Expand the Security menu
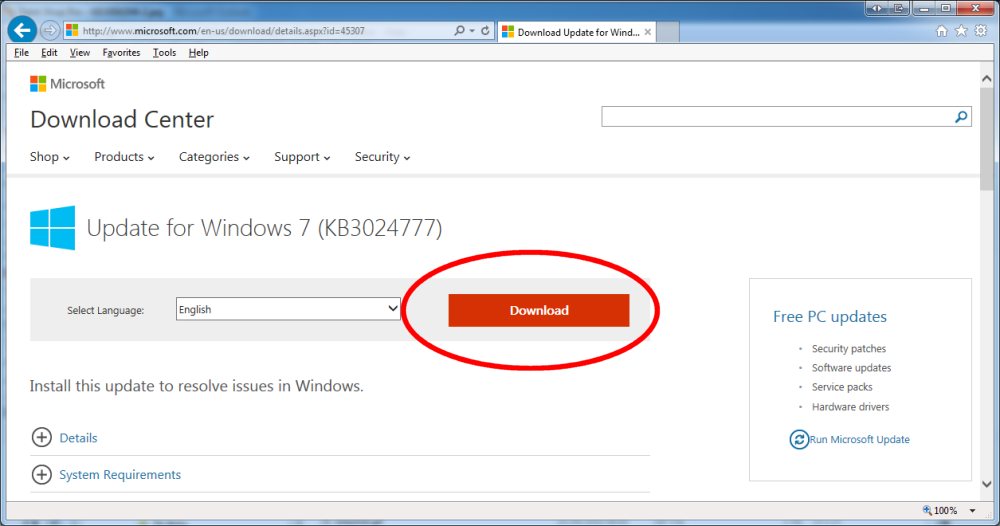 point(383,157)
